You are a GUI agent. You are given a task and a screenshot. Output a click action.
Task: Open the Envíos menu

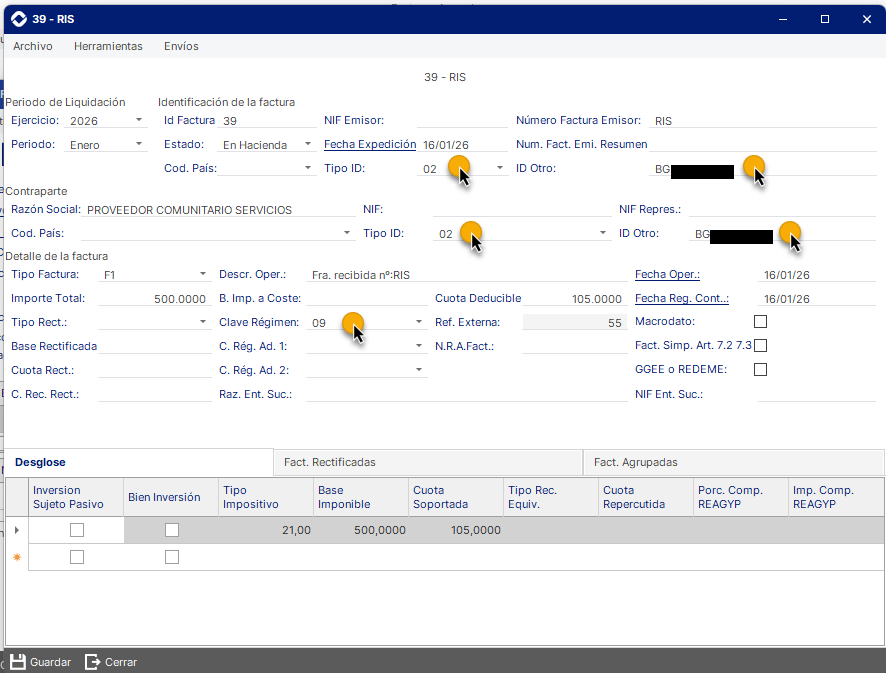click(181, 46)
